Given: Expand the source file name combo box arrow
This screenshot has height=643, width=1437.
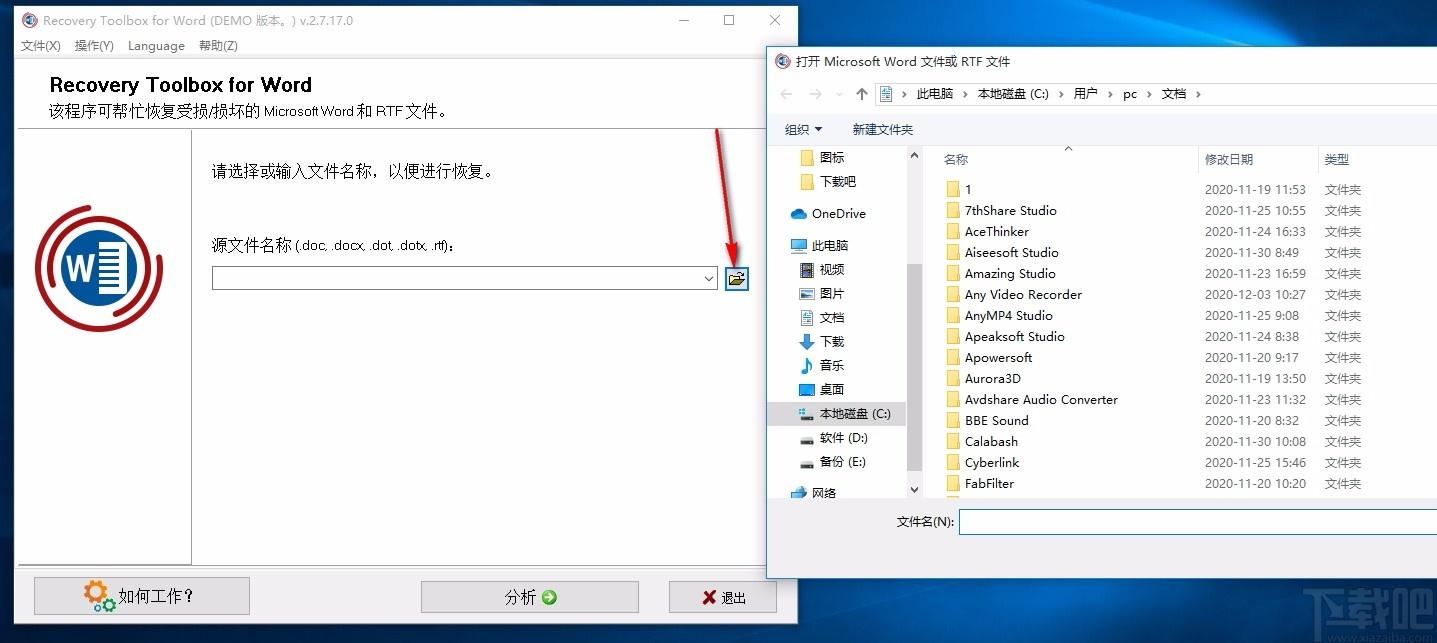Looking at the screenshot, I should click(709, 279).
